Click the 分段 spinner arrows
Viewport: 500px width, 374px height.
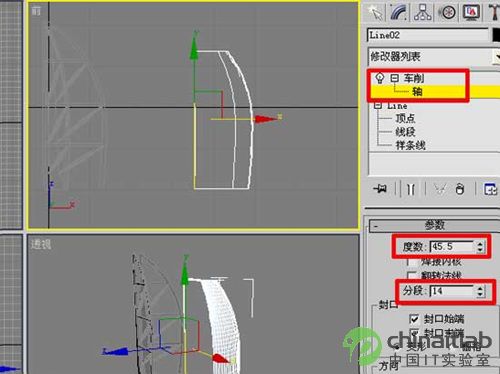[480, 291]
